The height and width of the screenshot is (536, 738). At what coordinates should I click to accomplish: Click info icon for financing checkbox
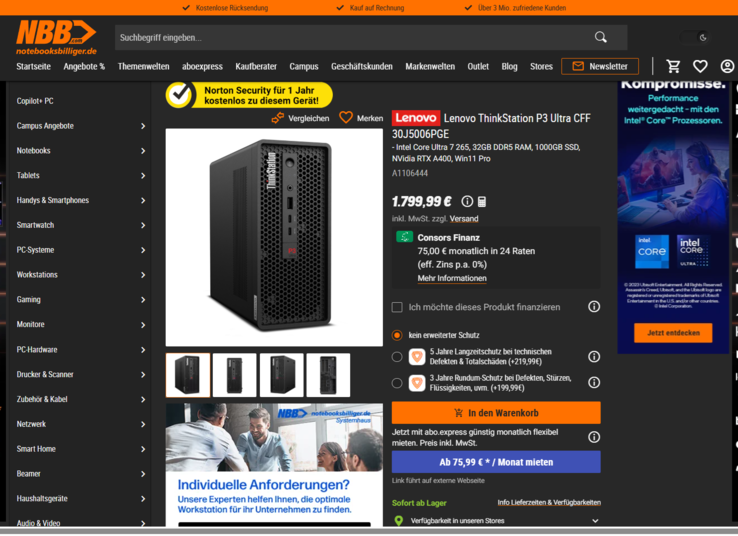click(594, 307)
